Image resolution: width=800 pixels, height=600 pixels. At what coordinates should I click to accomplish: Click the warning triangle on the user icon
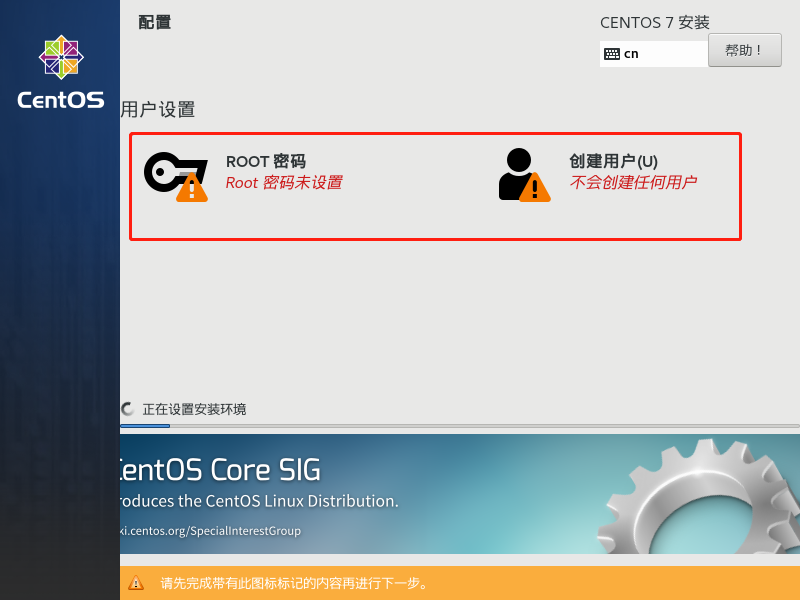(x=535, y=187)
